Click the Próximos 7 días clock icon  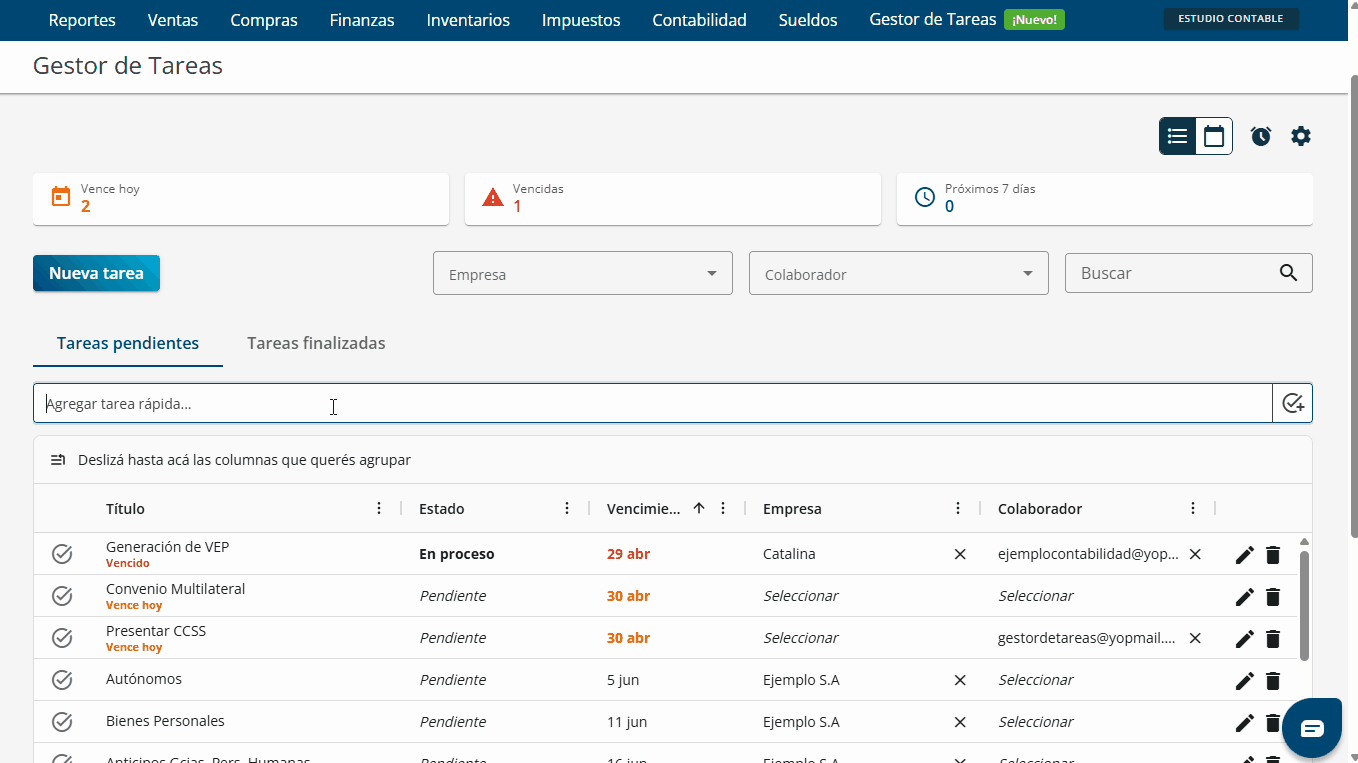[x=925, y=197]
